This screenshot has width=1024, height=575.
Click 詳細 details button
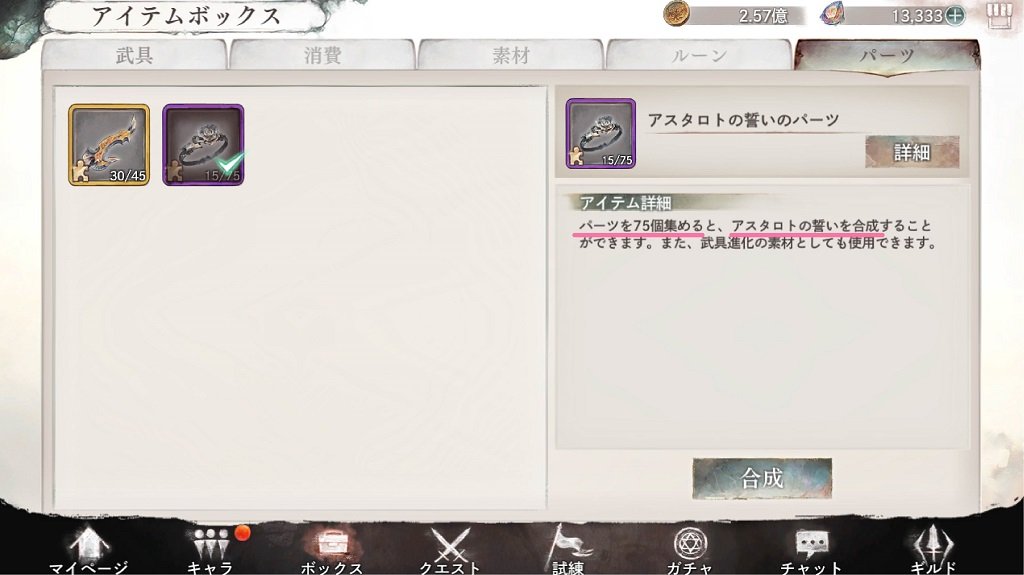click(x=912, y=152)
